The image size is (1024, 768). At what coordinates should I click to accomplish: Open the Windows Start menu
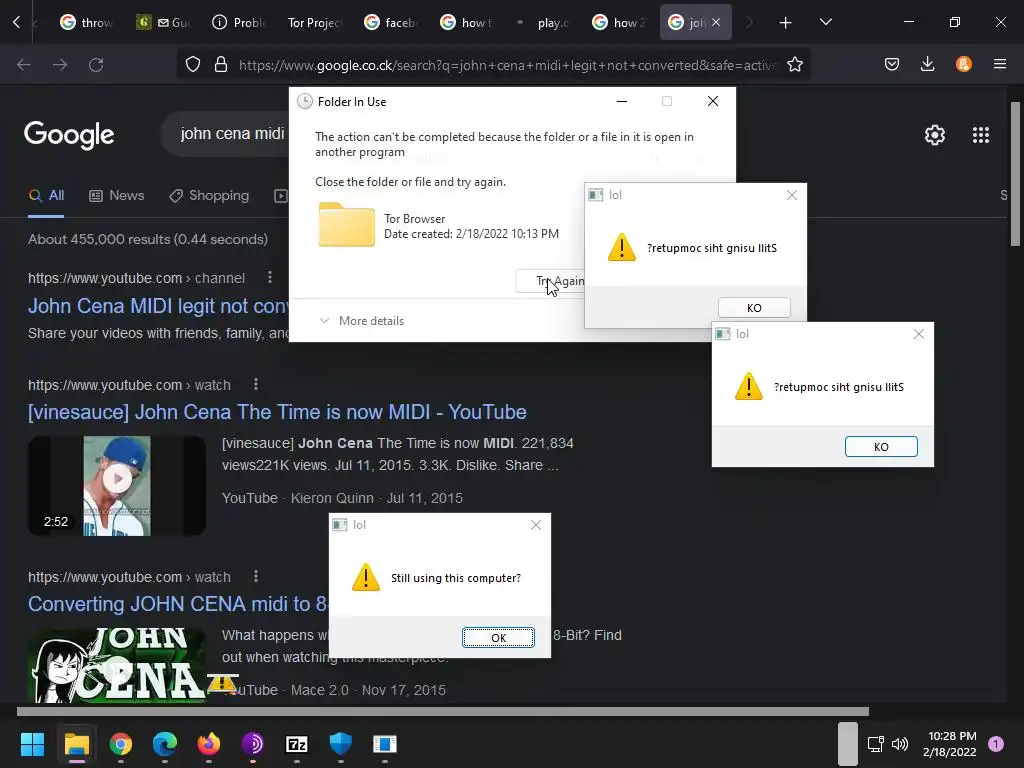[x=32, y=744]
